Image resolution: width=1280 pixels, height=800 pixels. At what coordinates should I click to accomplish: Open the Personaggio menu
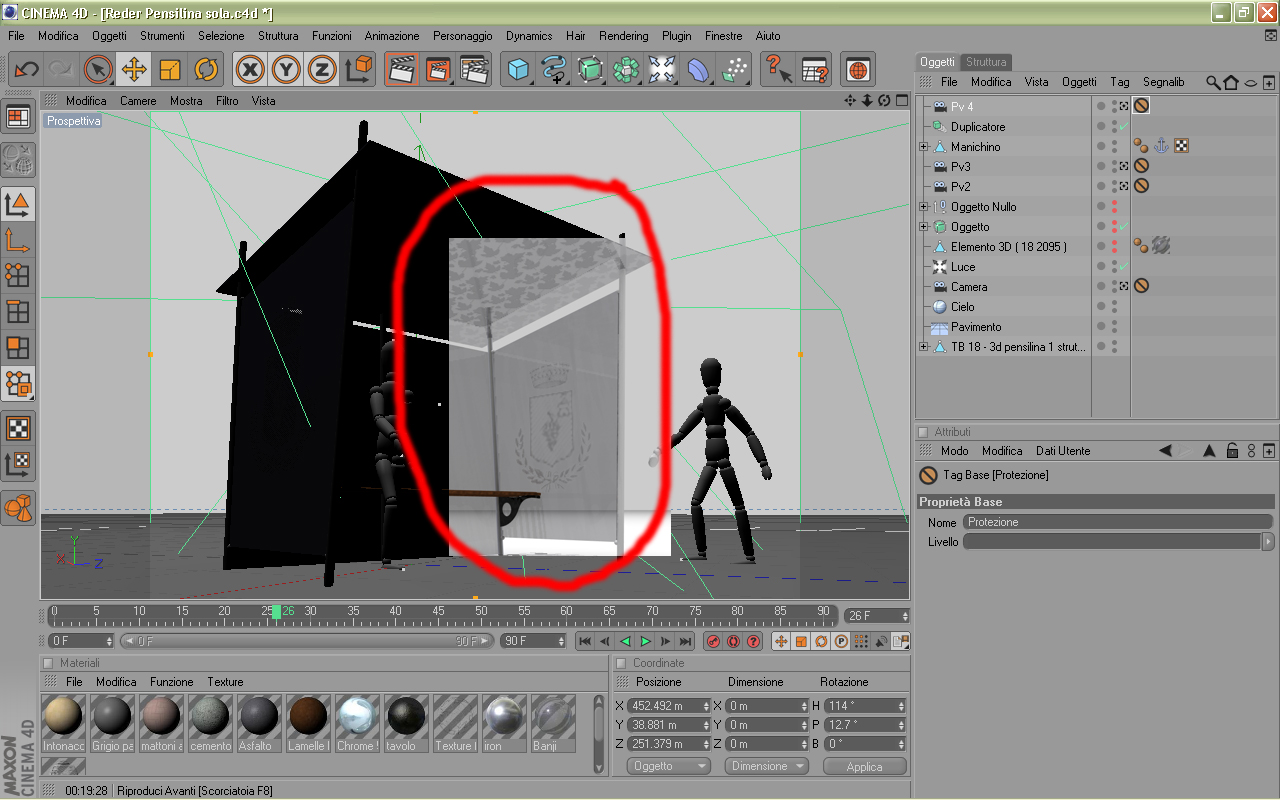463,36
